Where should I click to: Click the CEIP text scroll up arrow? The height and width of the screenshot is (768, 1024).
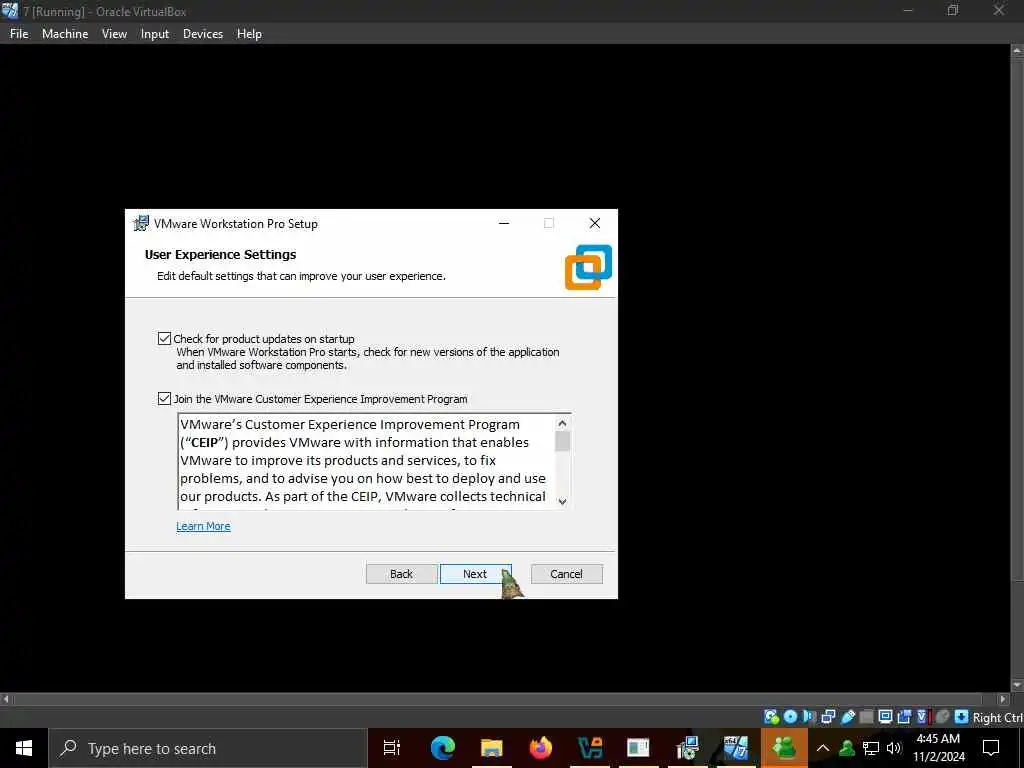[562, 423]
